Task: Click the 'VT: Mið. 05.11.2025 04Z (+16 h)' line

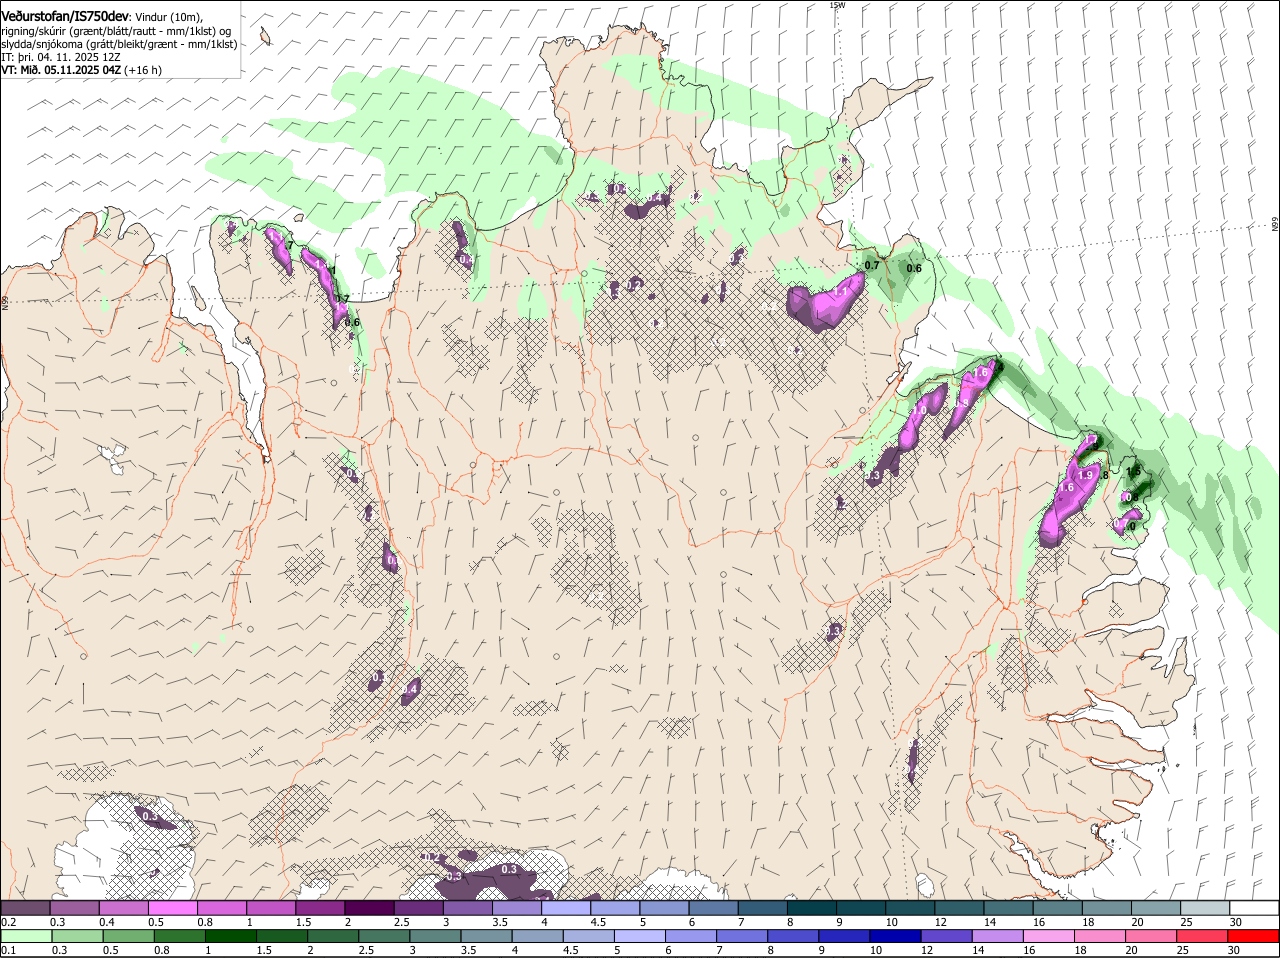Action: 81,70
